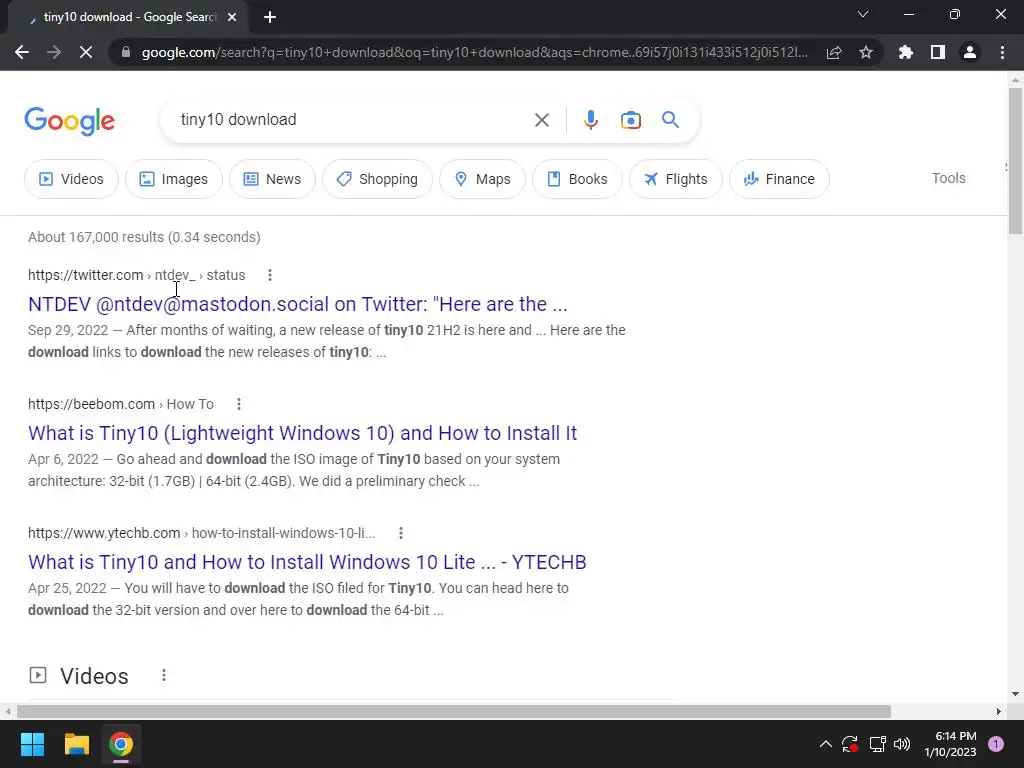
Task: Open a new tab with the plus button
Action: pyautogui.click(x=270, y=17)
